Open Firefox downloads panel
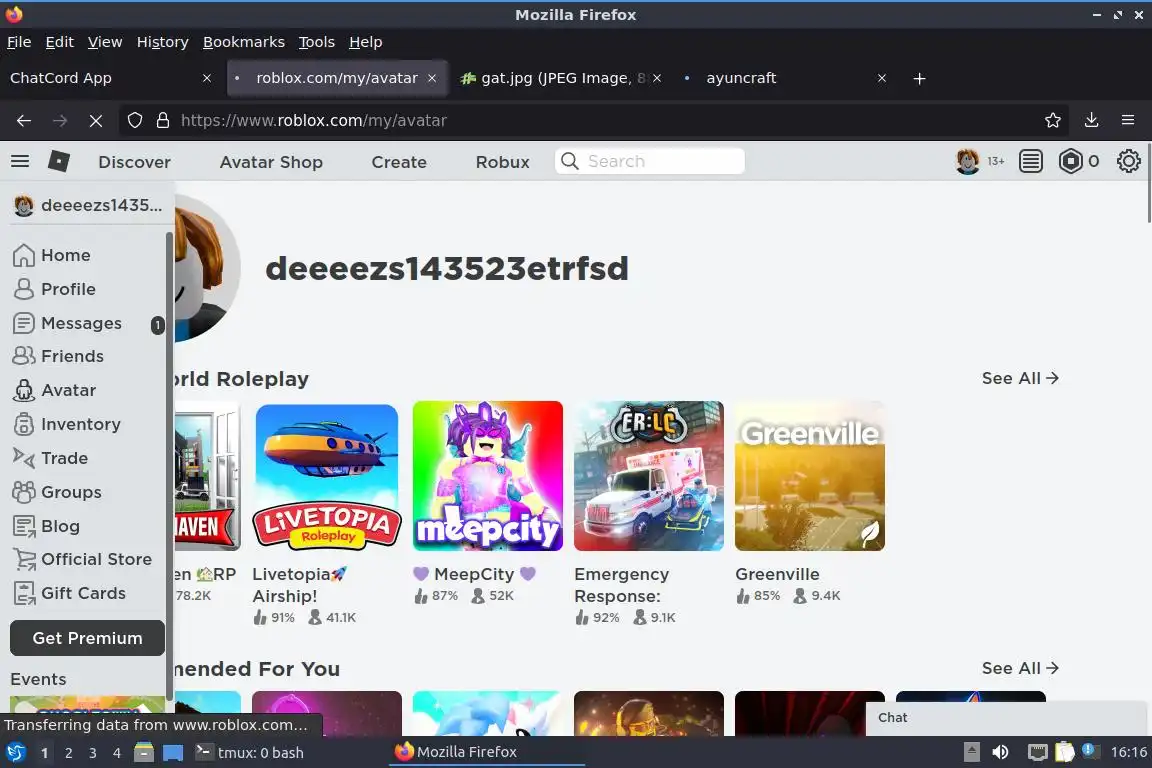 pos(1092,121)
